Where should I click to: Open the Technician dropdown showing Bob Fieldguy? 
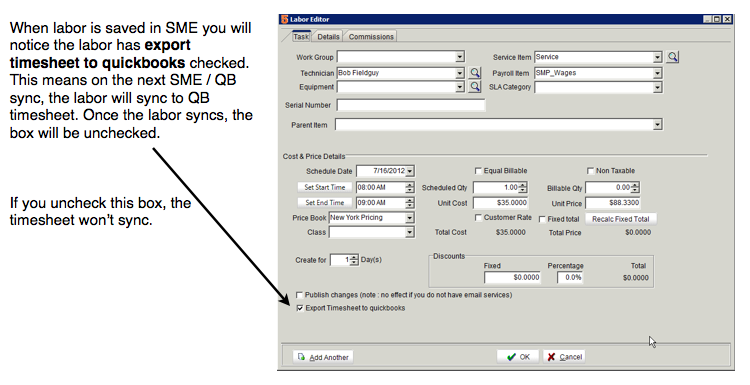[460, 73]
